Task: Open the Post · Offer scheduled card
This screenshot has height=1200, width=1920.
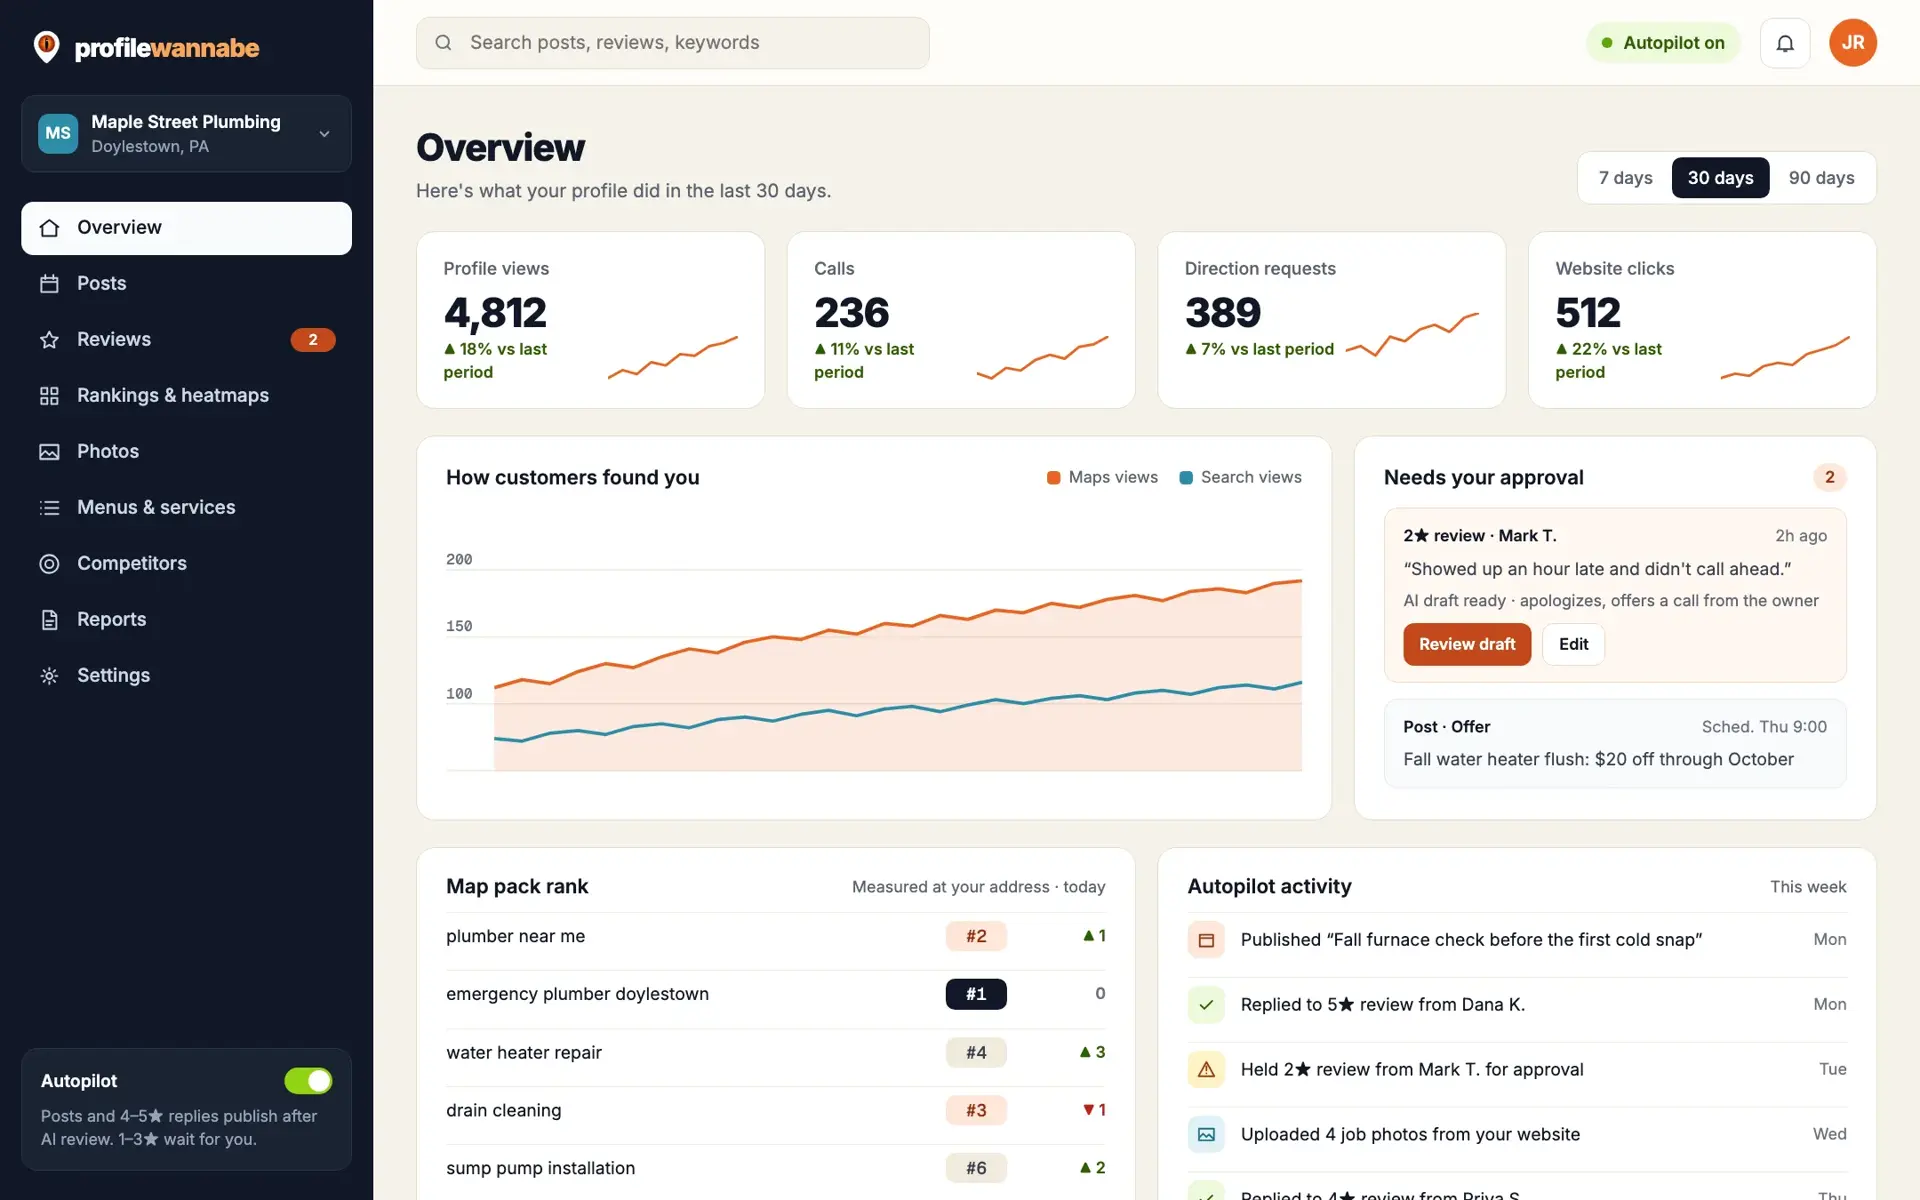Action: 1615,743
